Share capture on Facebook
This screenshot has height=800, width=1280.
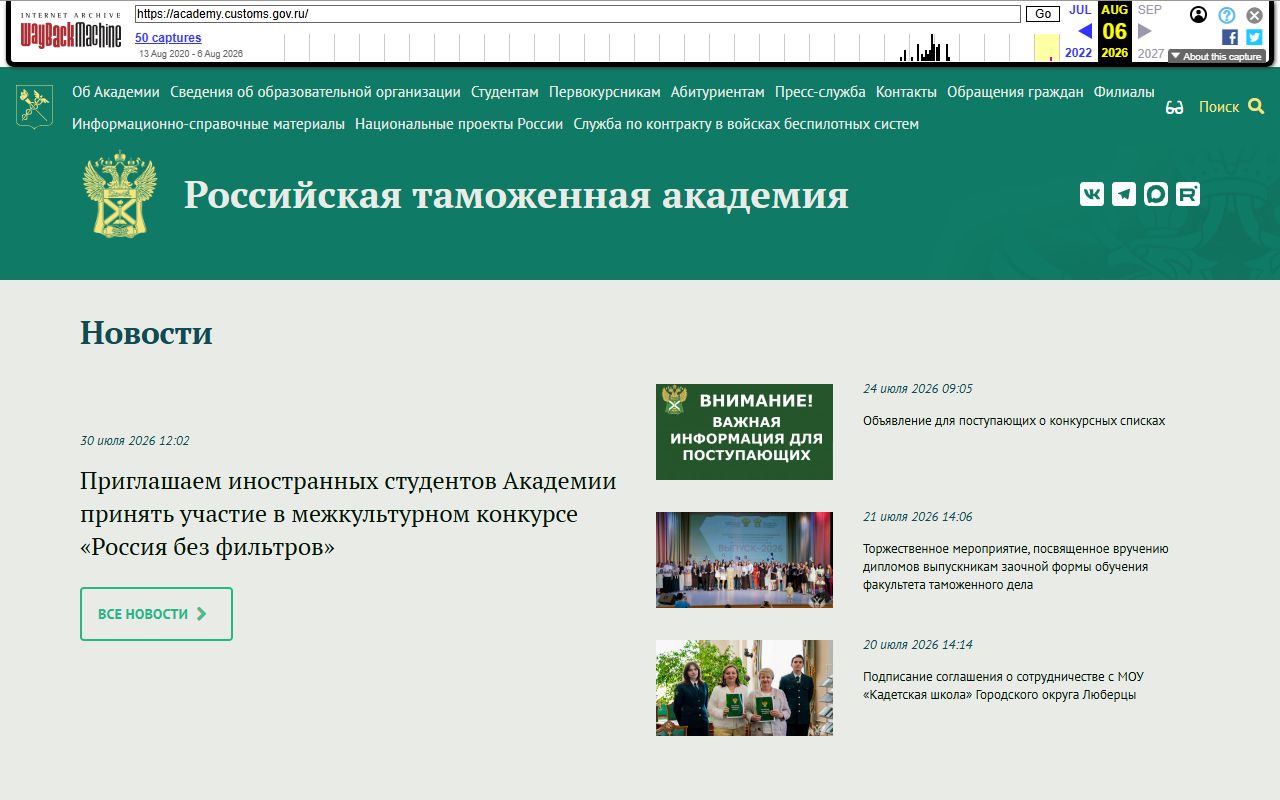[x=1230, y=37]
